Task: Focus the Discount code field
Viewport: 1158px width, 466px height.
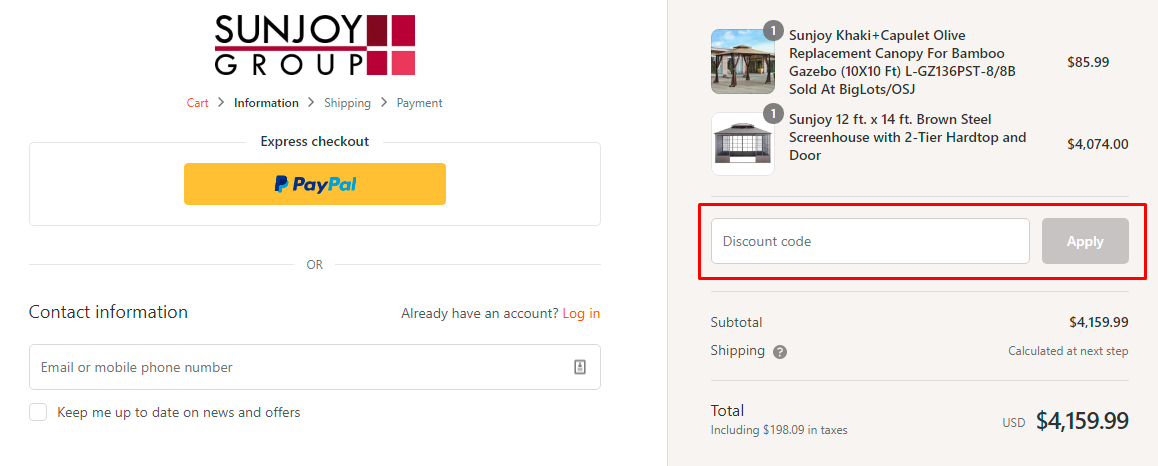Action: click(869, 241)
